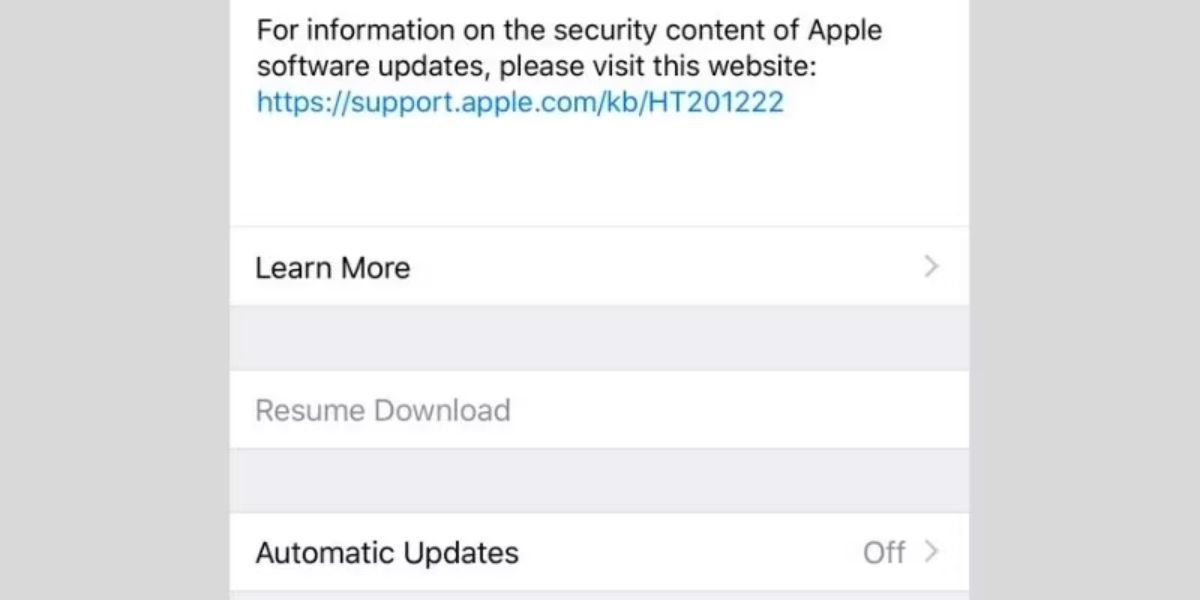Expand the chevron next to Off
The width and height of the screenshot is (1200, 600).
932,552
